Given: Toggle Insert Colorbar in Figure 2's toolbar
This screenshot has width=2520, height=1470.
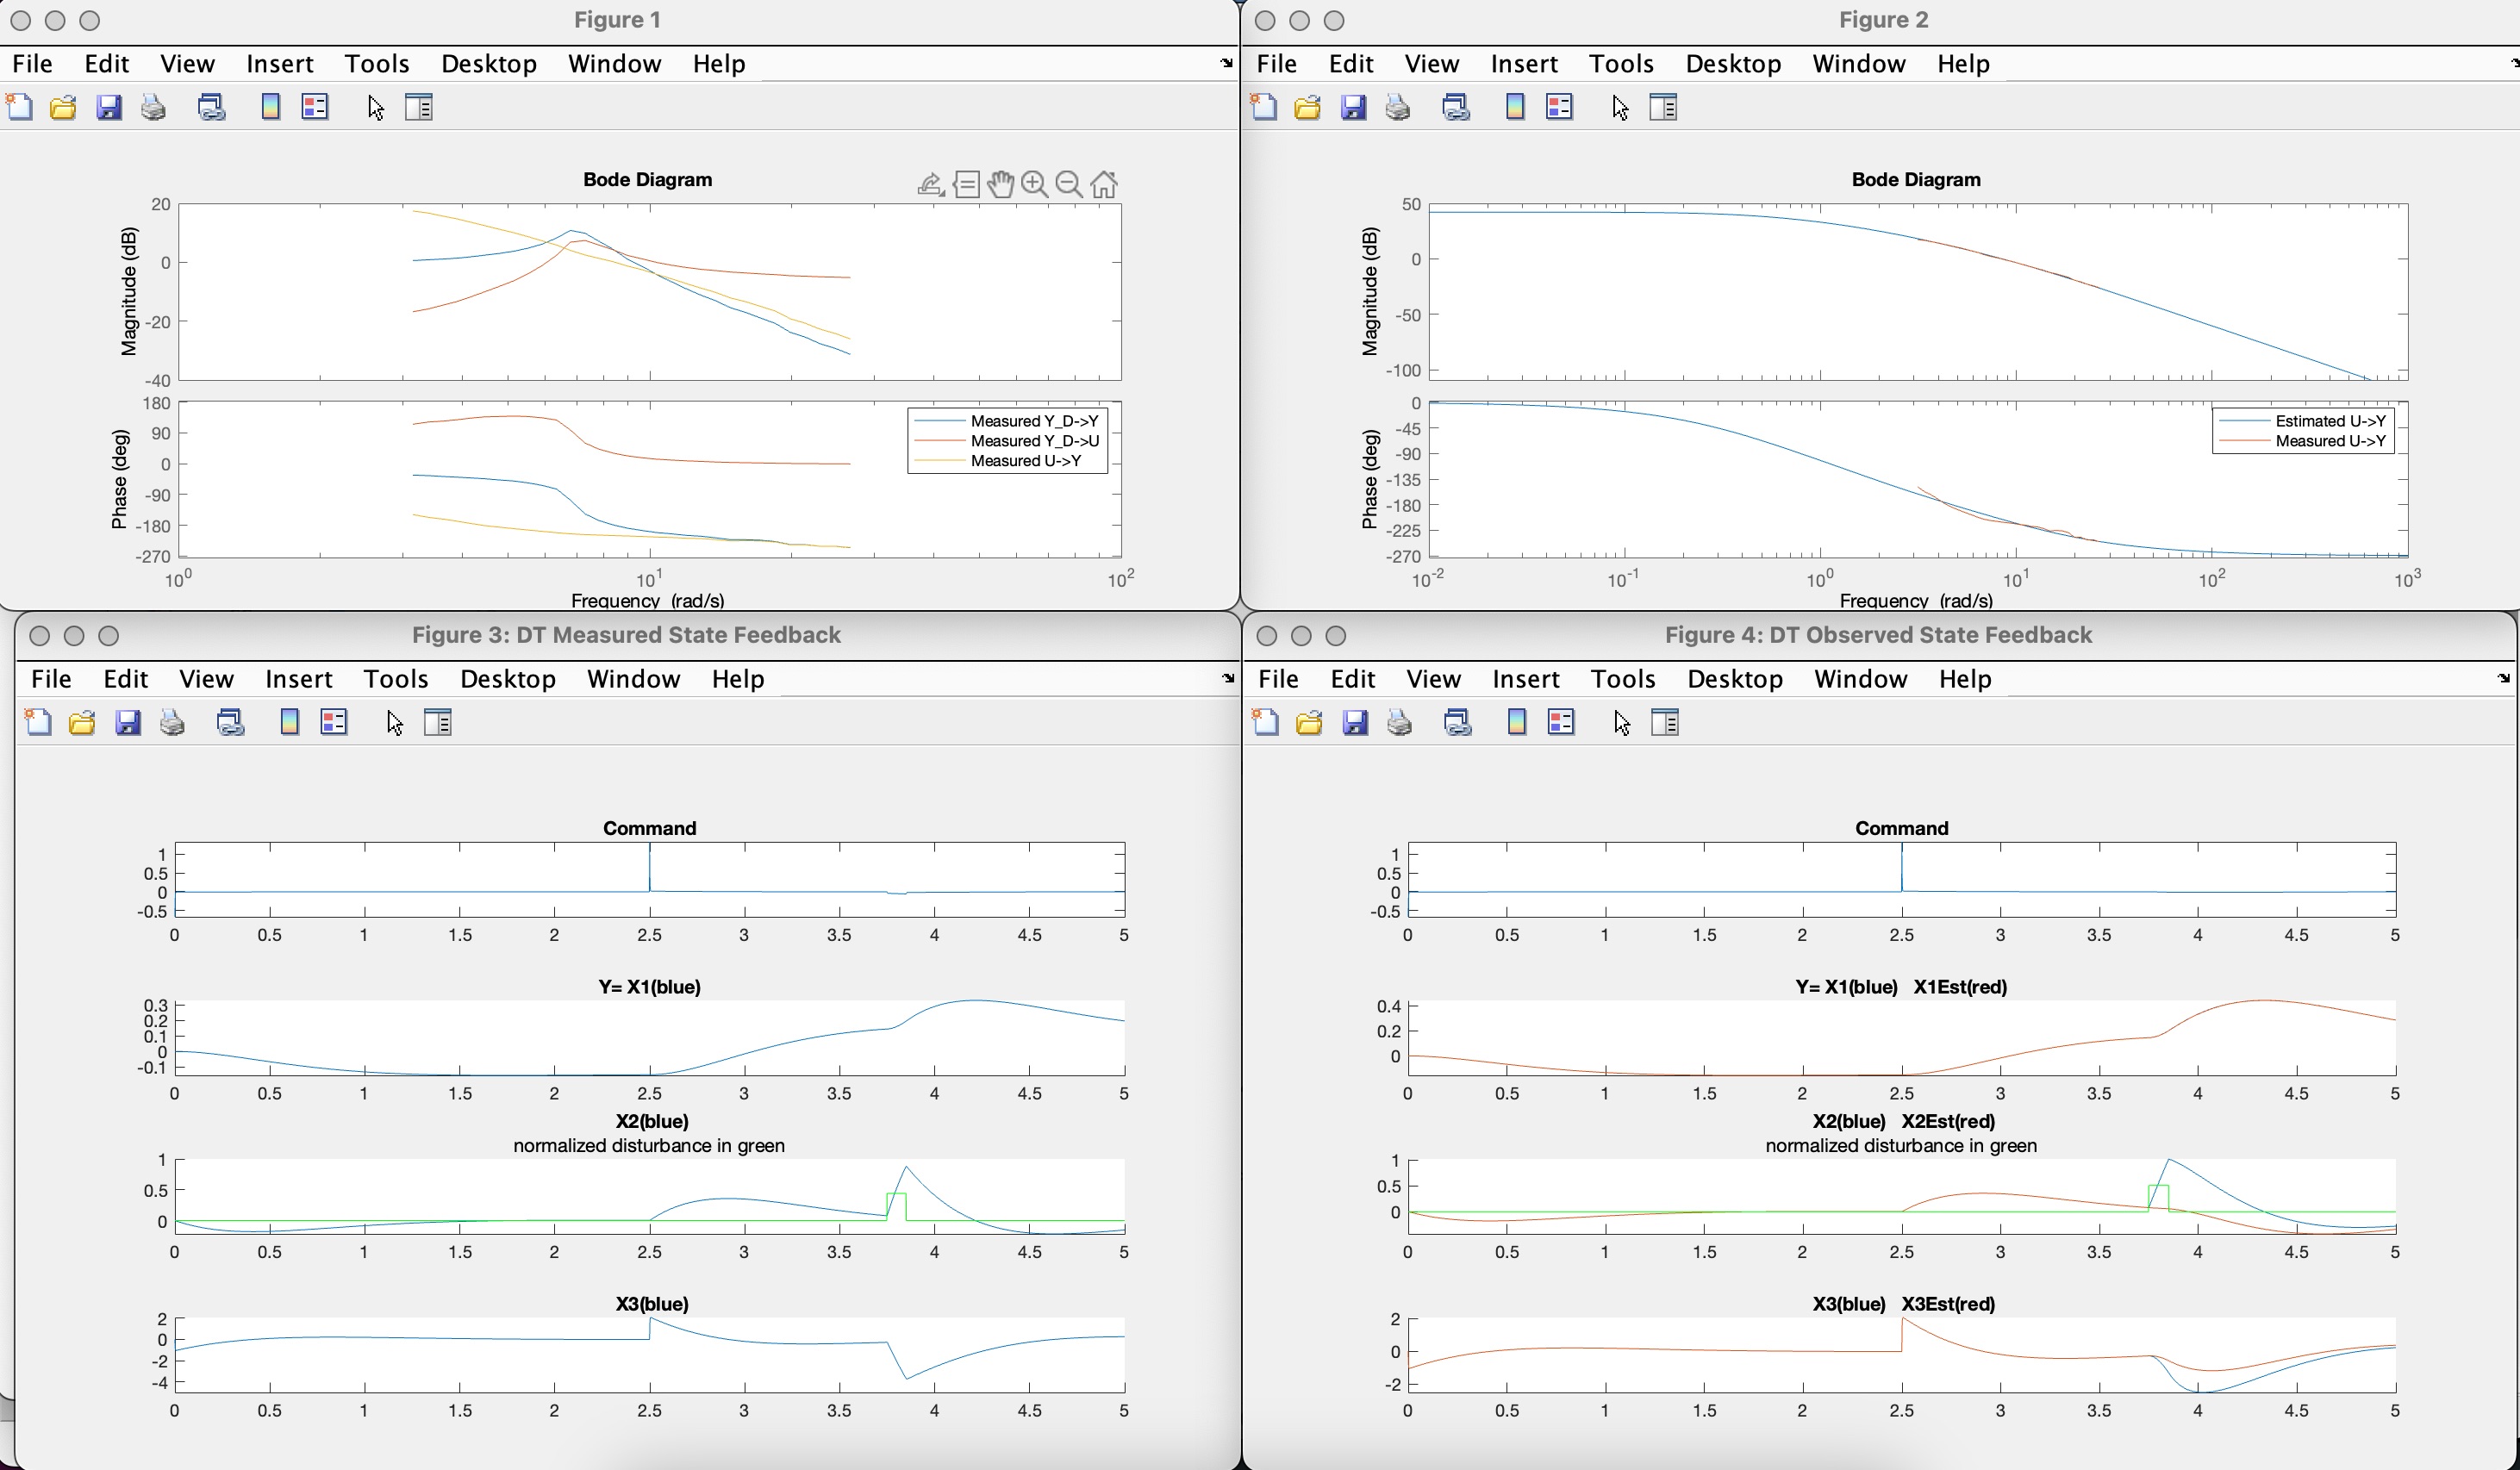Looking at the screenshot, I should click(1515, 107).
